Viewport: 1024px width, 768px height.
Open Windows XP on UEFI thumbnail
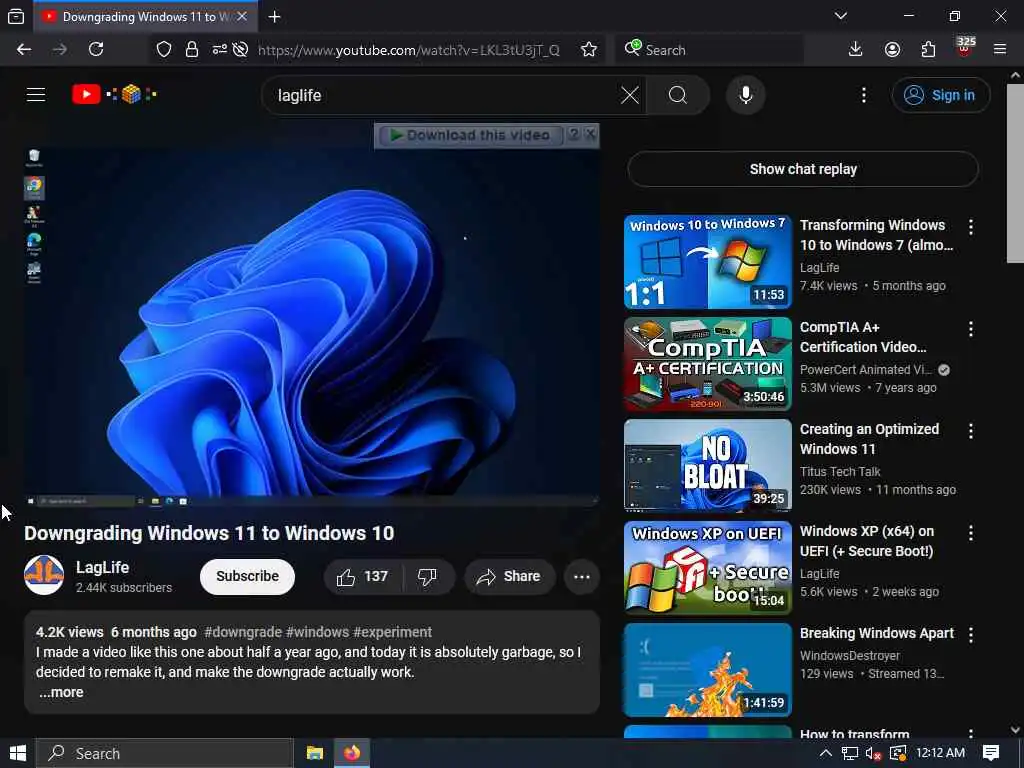click(x=707, y=568)
